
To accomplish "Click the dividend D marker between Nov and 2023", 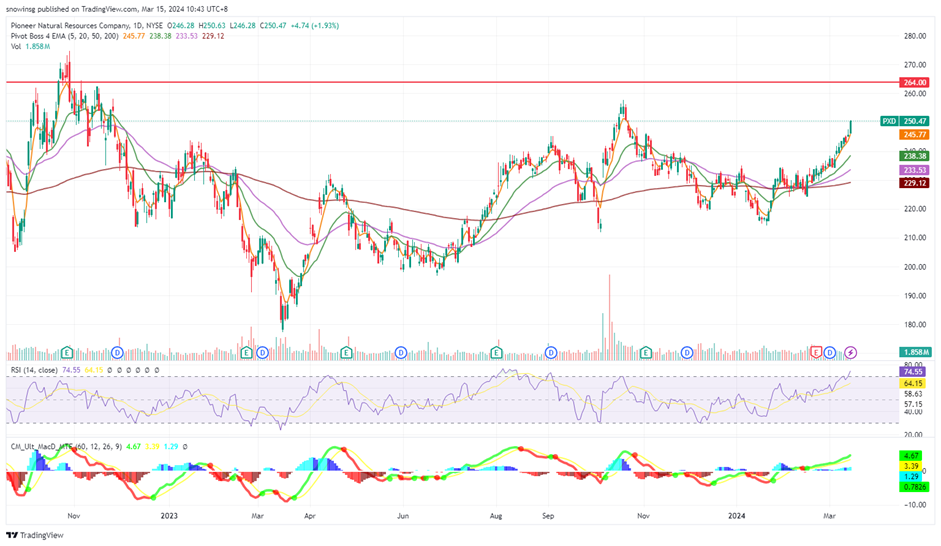I will [x=118, y=353].
